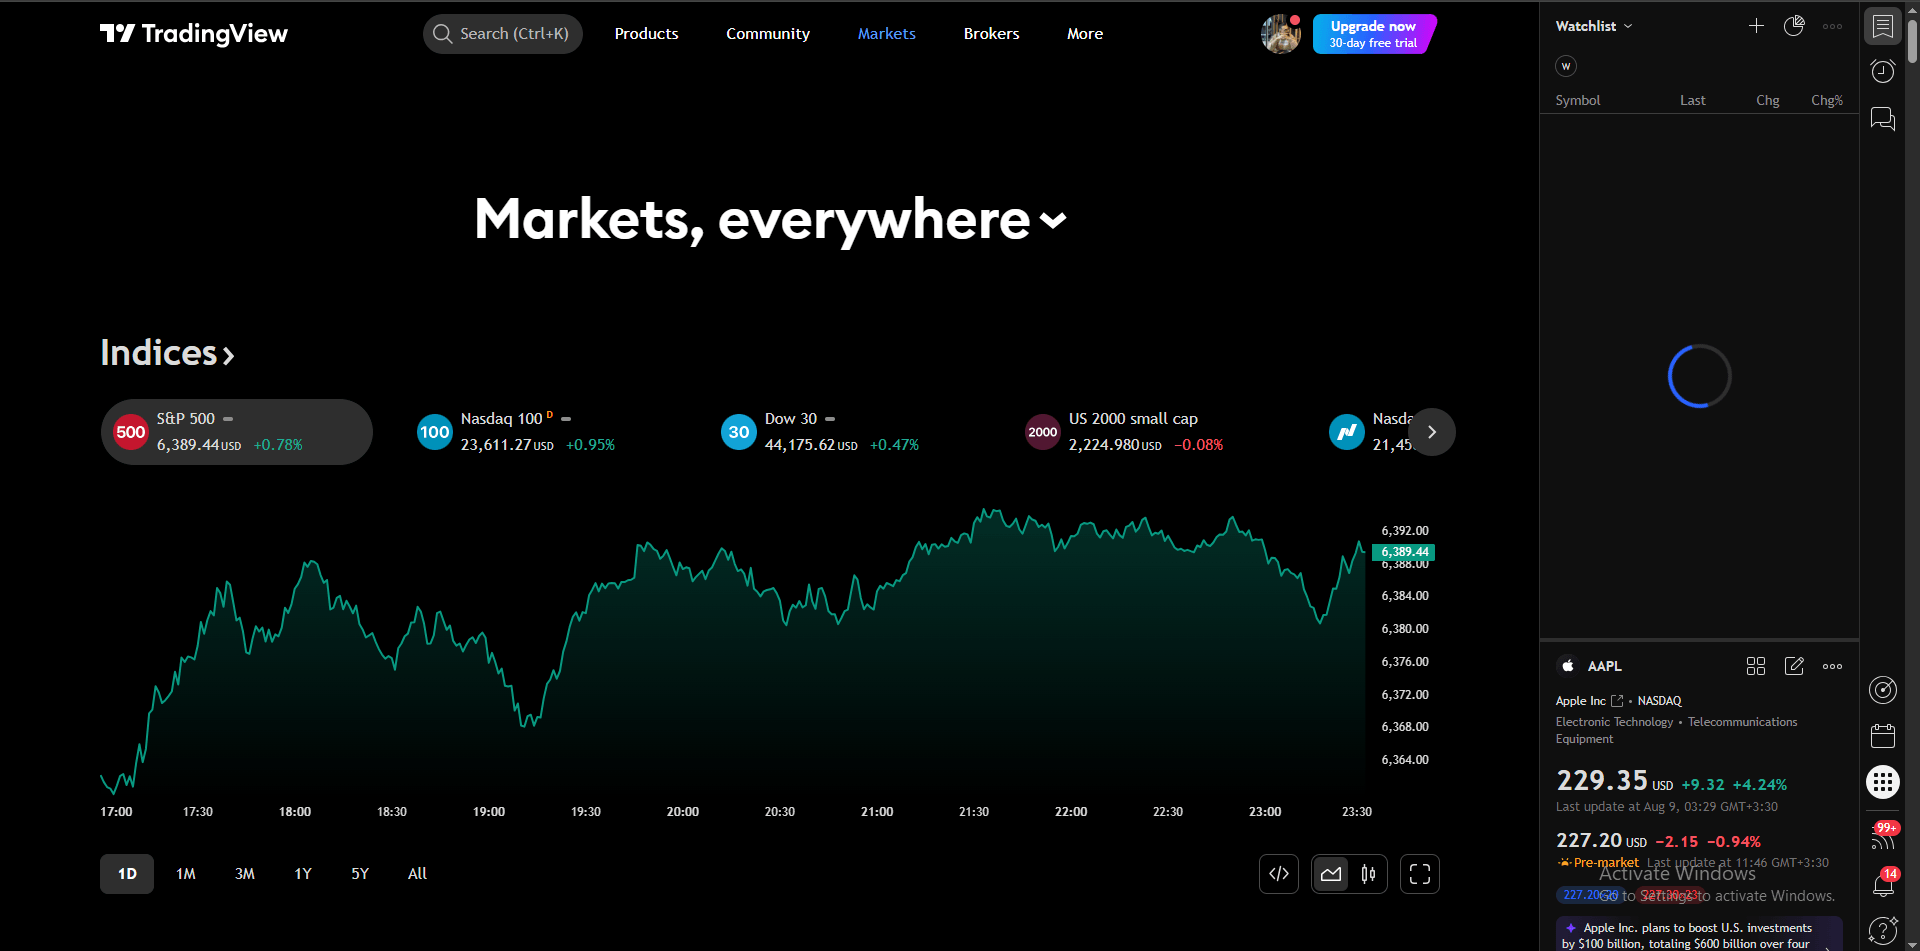This screenshot has height=951, width=1920.
Task: Open the AAPL details three-dot menu
Action: click(1832, 666)
